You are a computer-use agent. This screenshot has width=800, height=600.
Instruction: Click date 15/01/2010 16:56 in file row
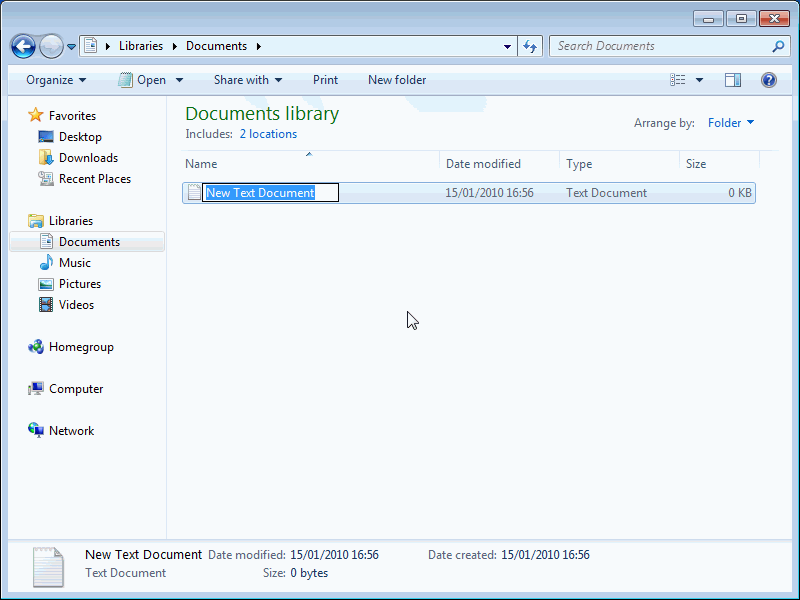click(x=489, y=193)
